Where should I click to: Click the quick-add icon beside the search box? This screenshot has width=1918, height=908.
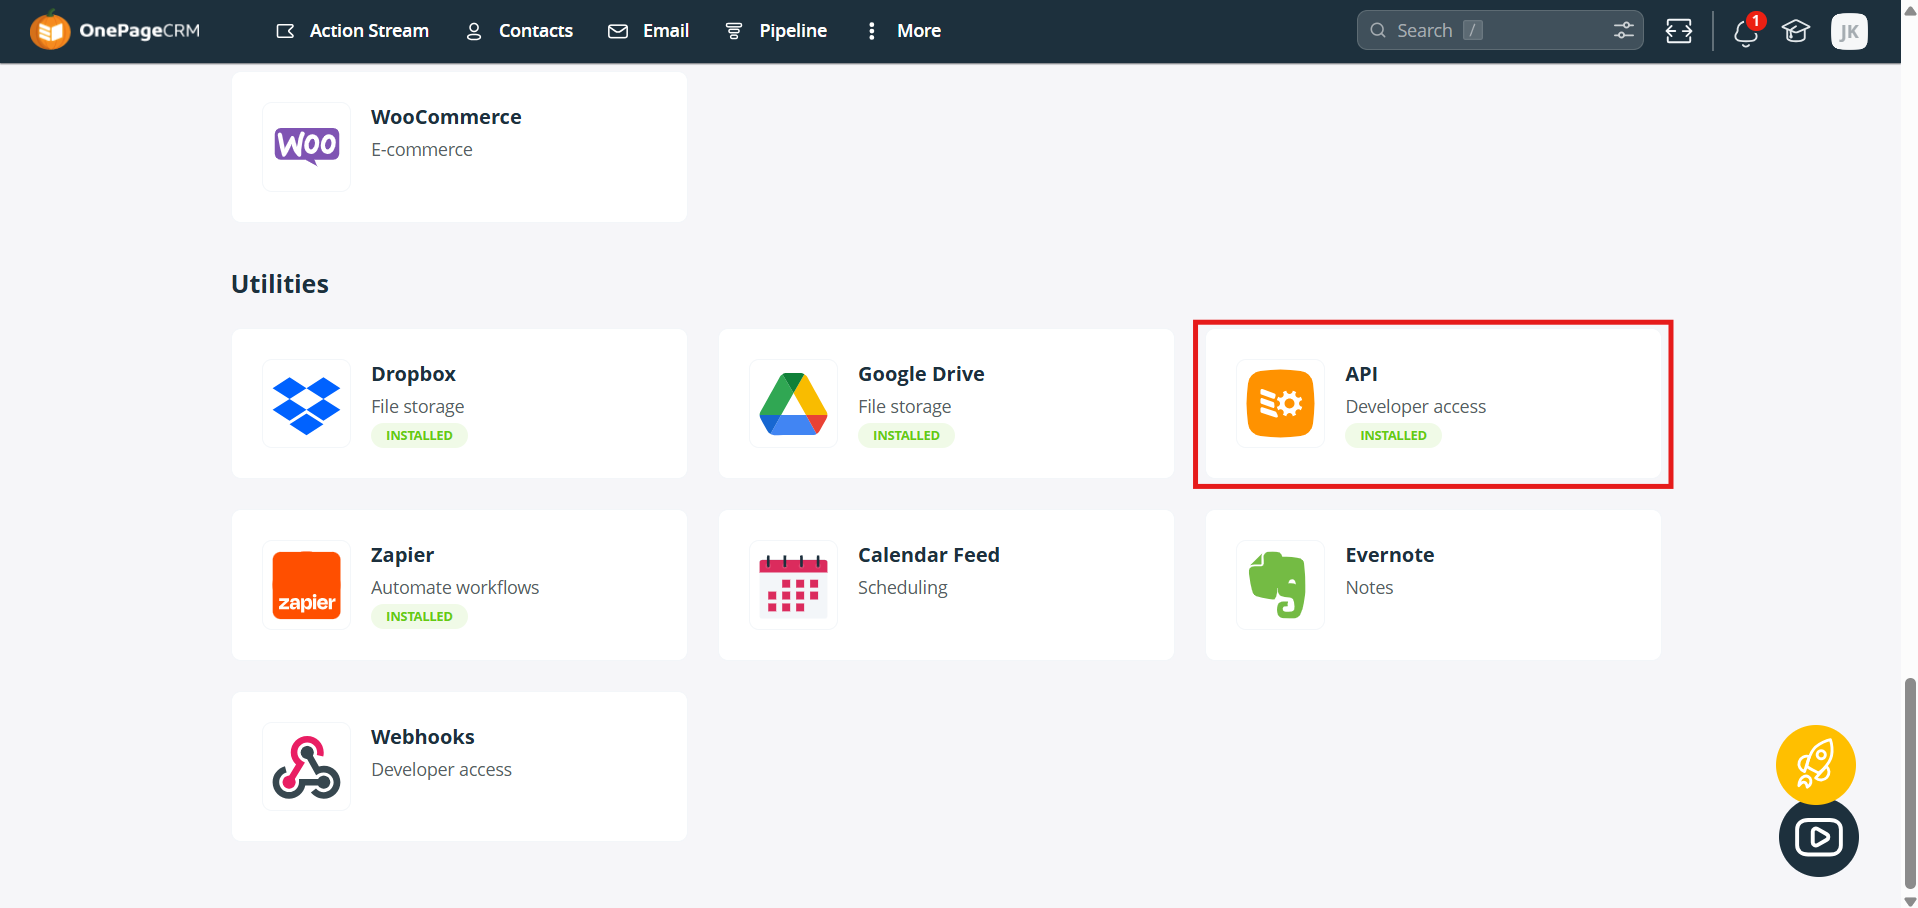1679,31
